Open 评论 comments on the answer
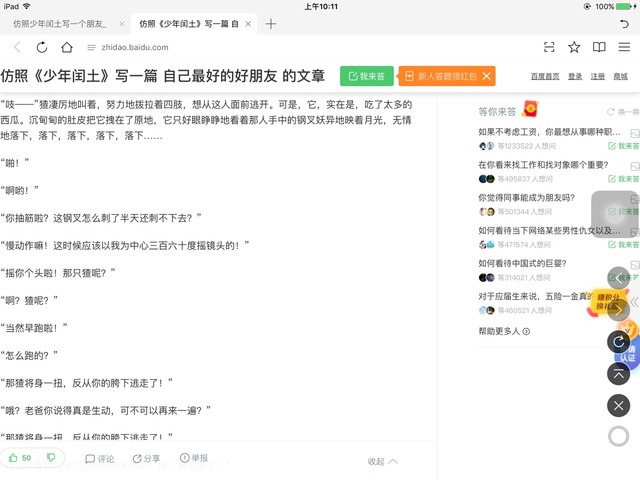640x480 pixels. [x=100, y=459]
